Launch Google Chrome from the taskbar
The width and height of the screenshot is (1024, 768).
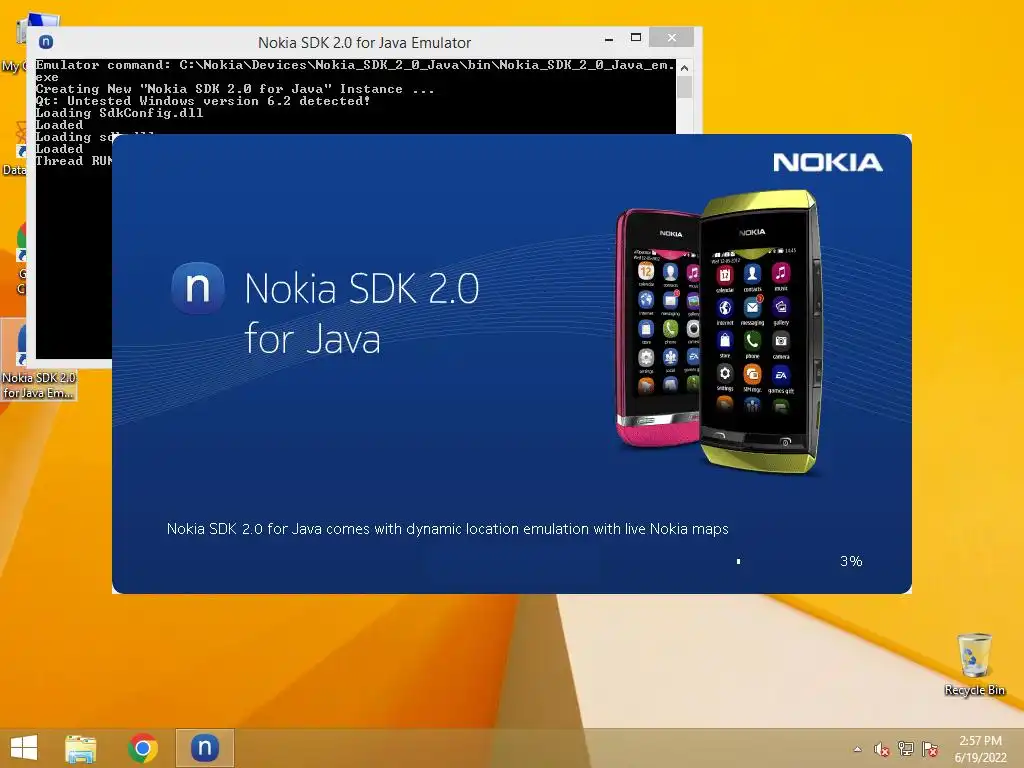tap(143, 748)
